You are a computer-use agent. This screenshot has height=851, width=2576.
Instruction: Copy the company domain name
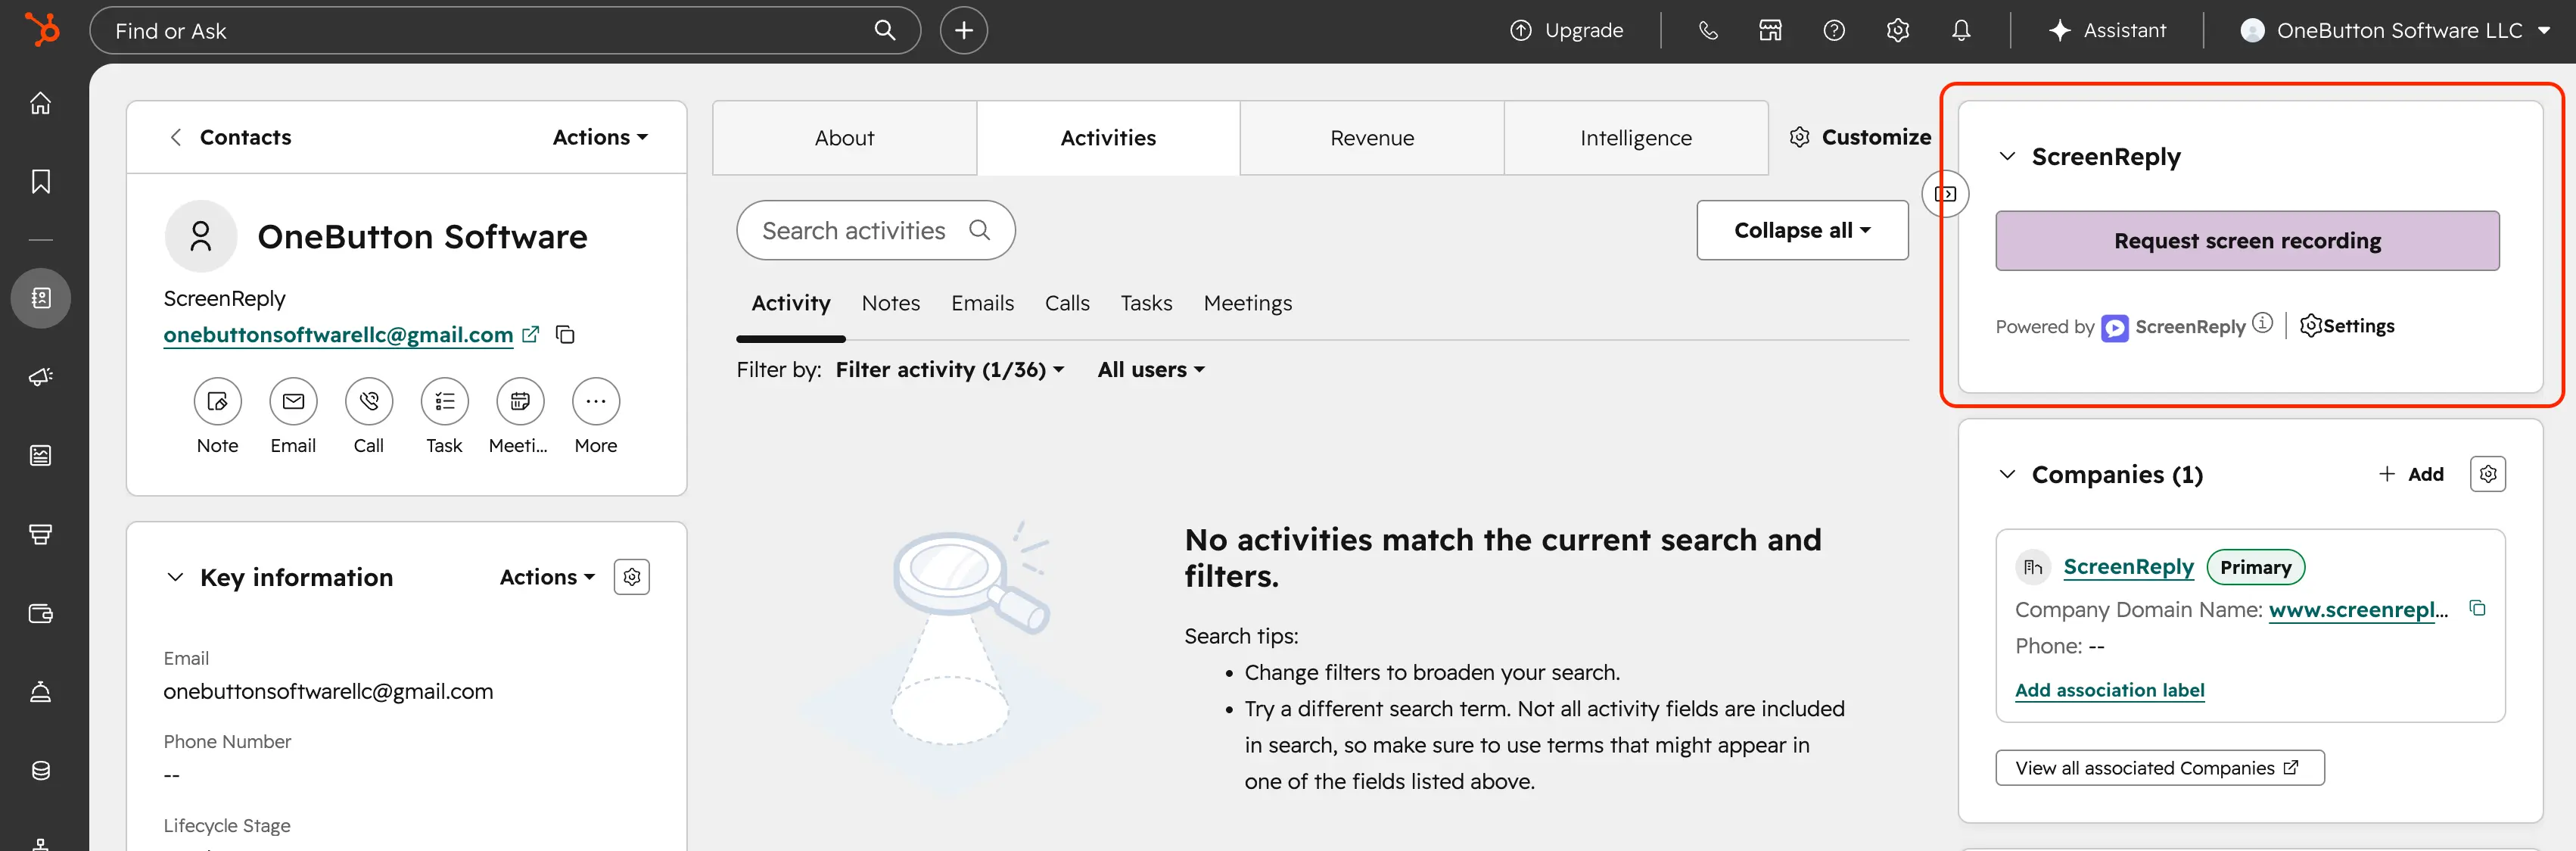(2477, 608)
